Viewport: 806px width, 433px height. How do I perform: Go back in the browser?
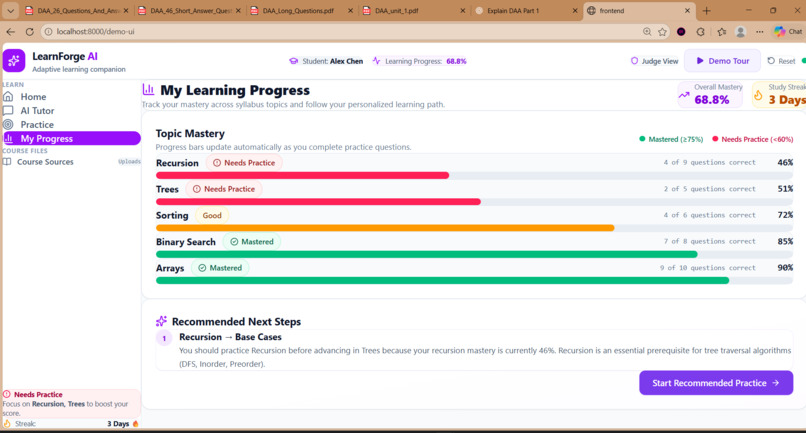[10, 31]
